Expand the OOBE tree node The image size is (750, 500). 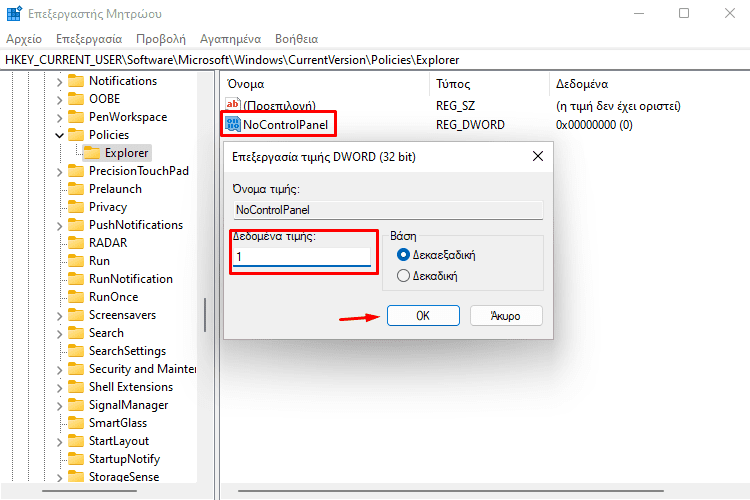(x=59, y=100)
